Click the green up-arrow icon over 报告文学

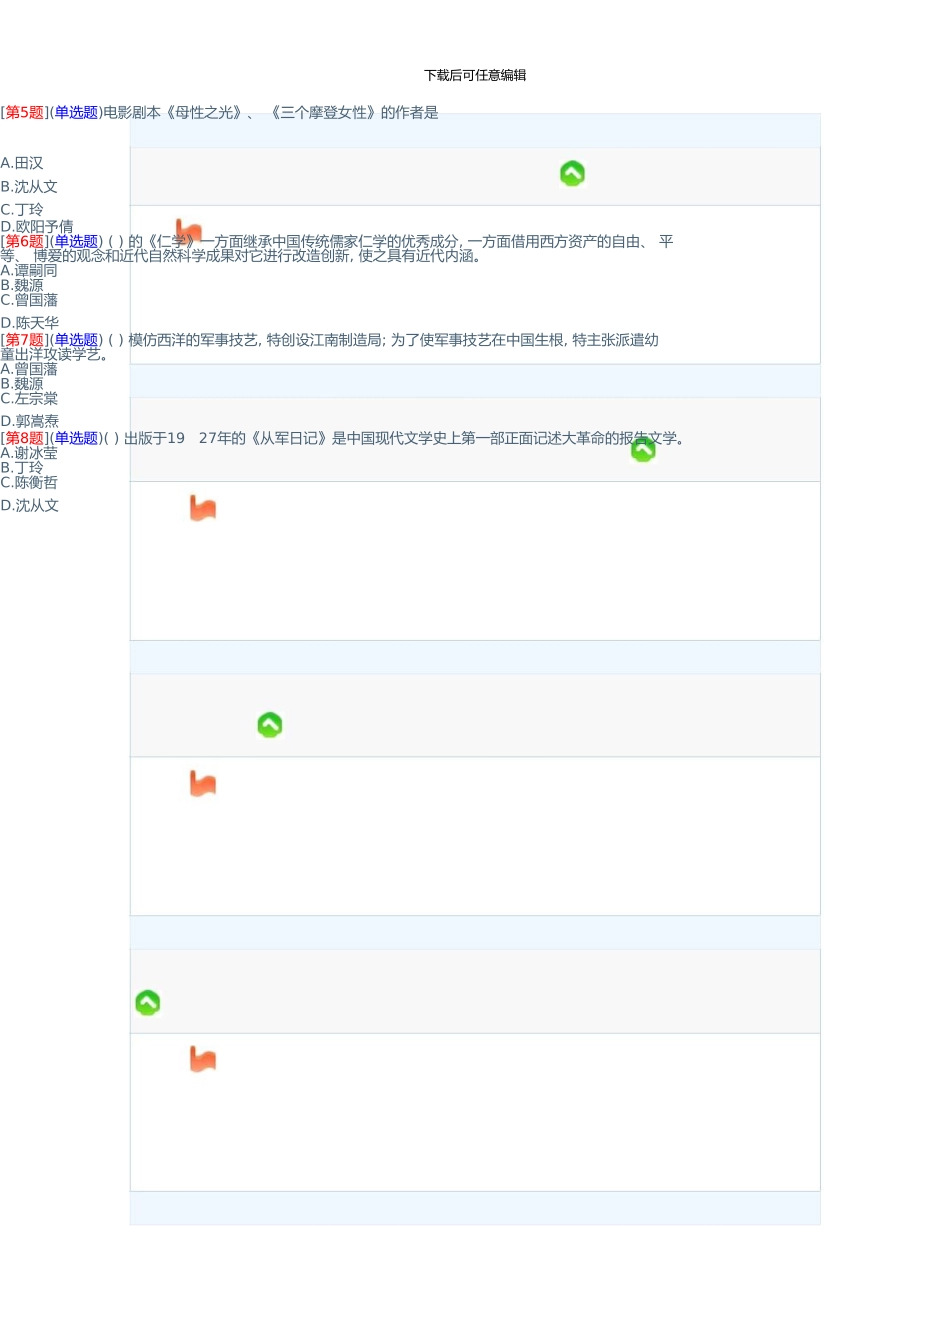click(643, 450)
